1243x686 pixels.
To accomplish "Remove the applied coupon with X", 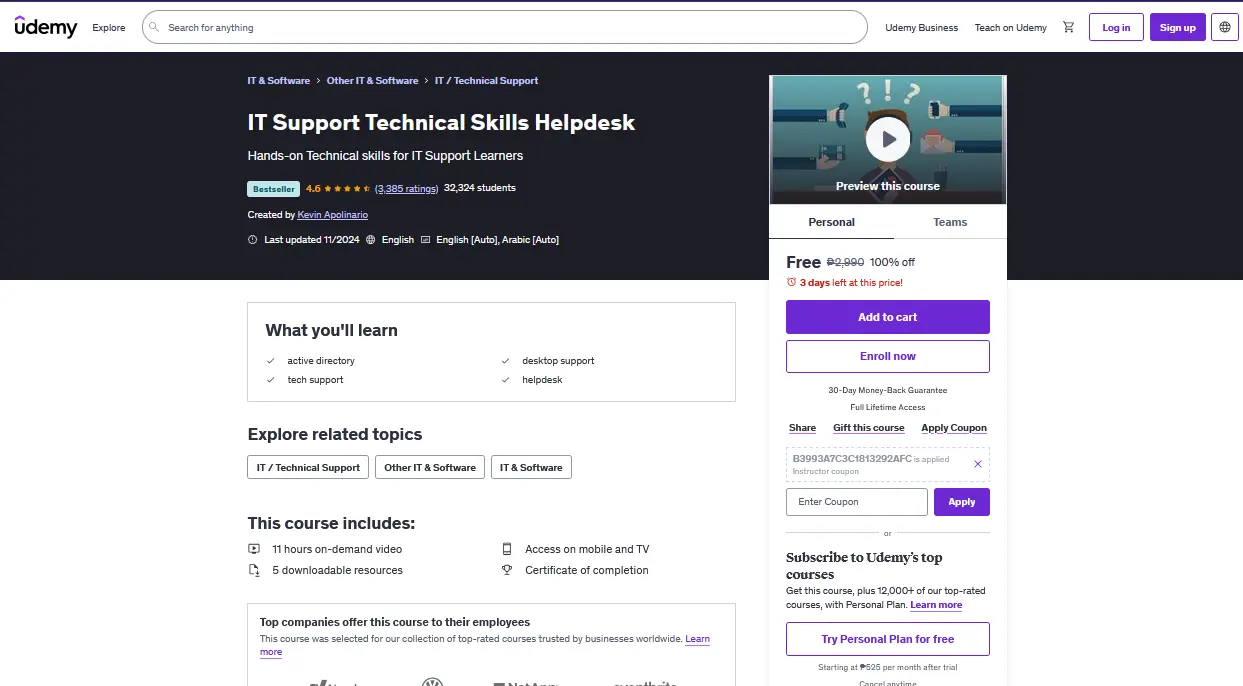I will 978,464.
